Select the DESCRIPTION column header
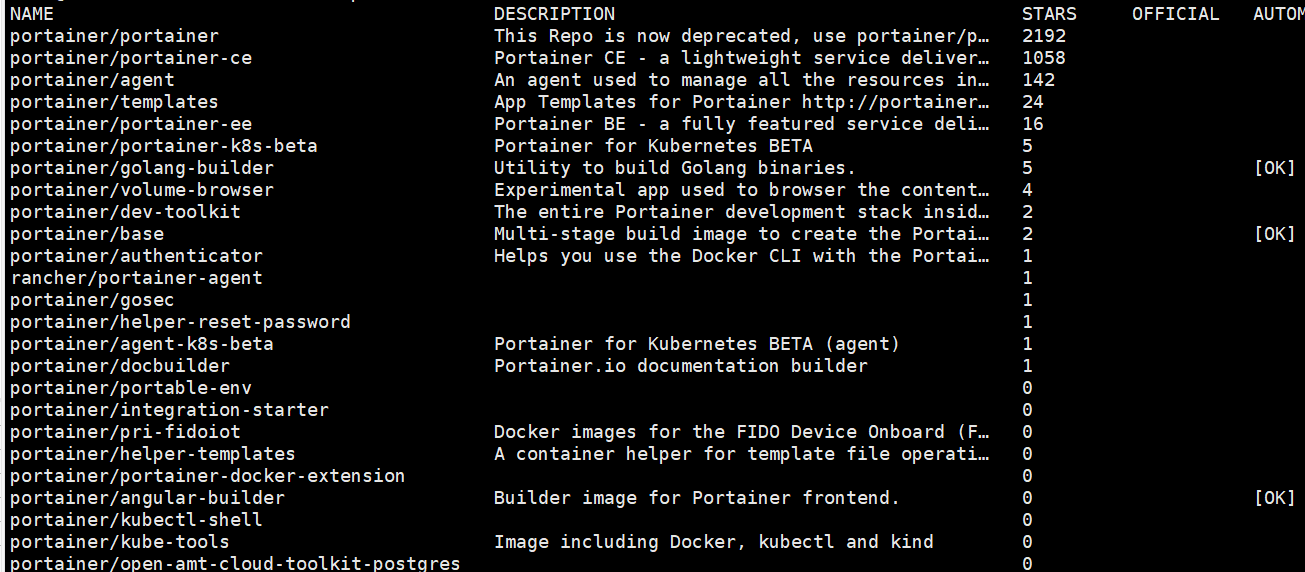This screenshot has height=572, width=1305. pyautogui.click(x=554, y=14)
